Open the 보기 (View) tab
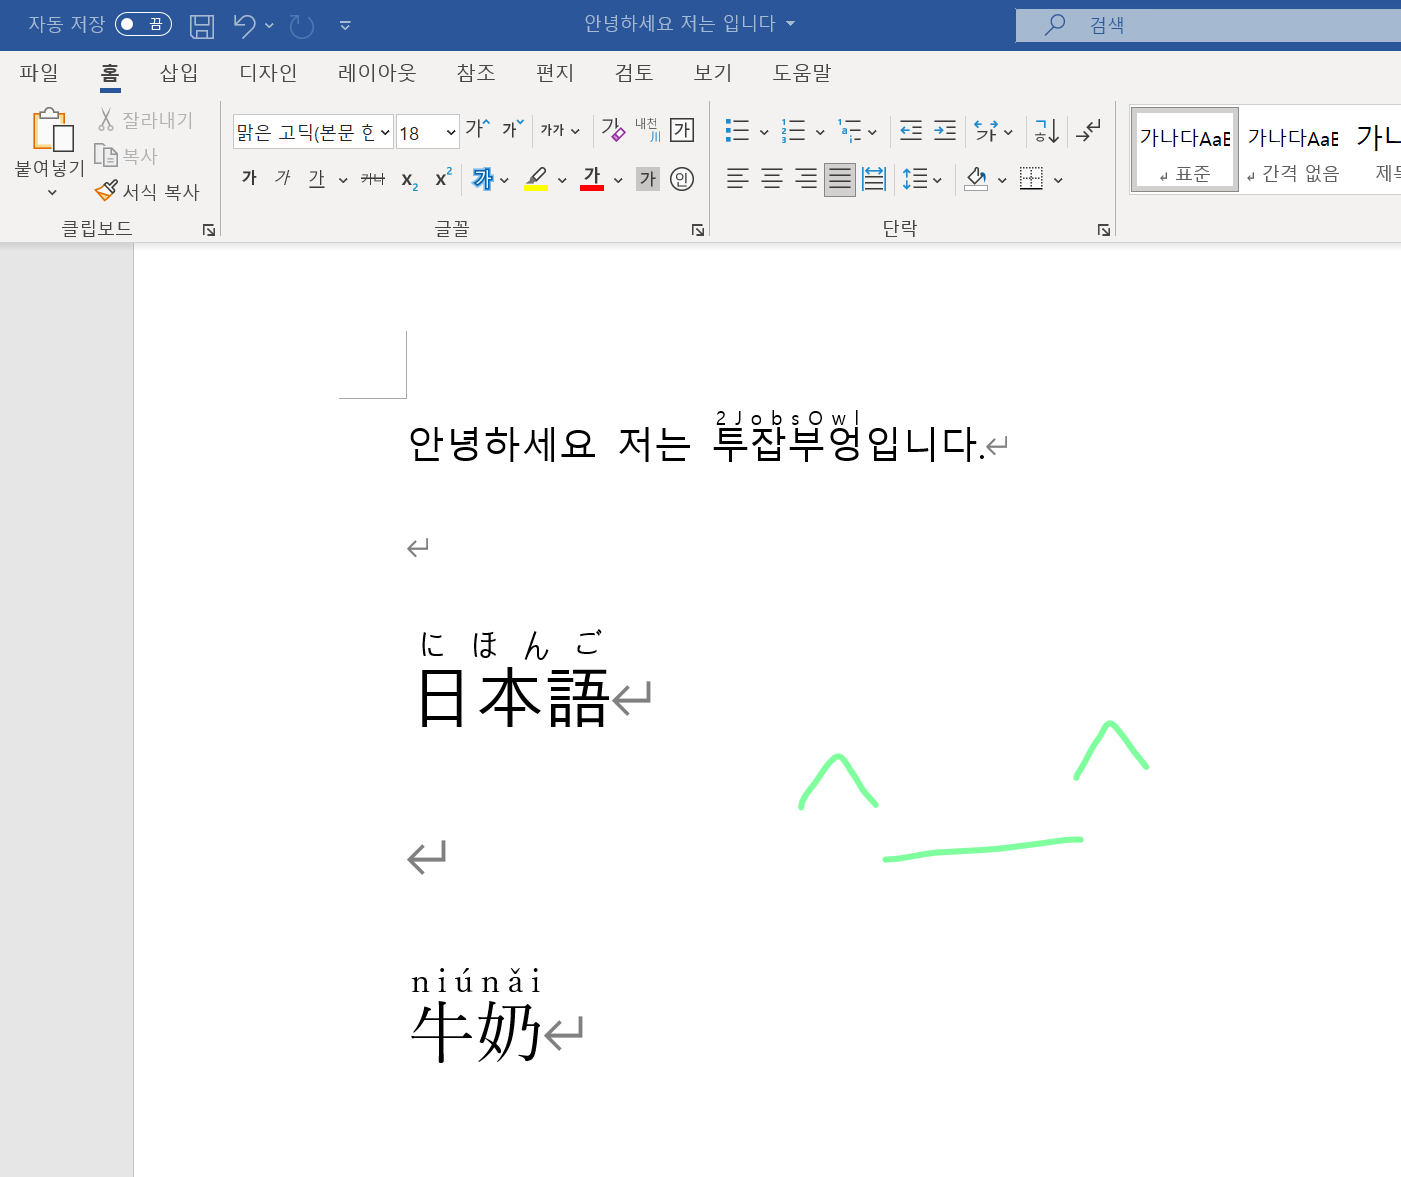The height and width of the screenshot is (1177, 1401). 713,73
